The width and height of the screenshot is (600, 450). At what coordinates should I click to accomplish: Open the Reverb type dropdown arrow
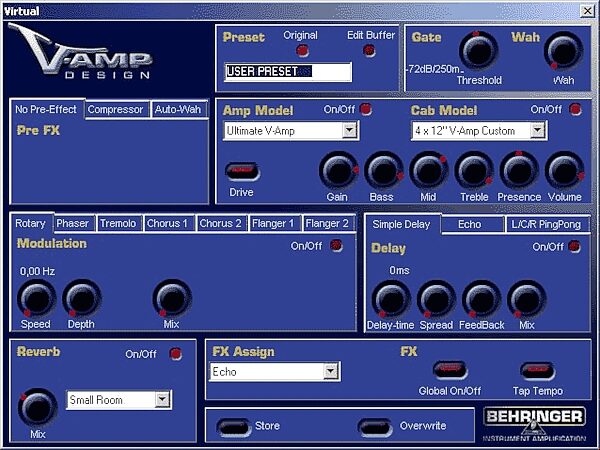[x=162, y=399]
